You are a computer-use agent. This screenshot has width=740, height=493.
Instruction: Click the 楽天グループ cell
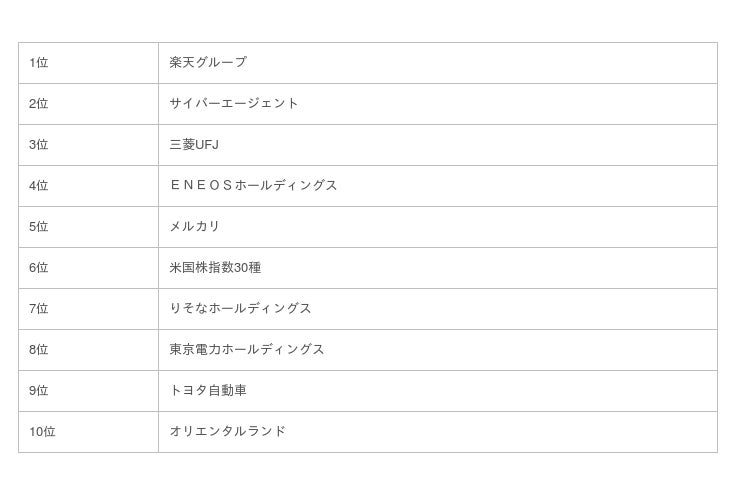point(208,62)
